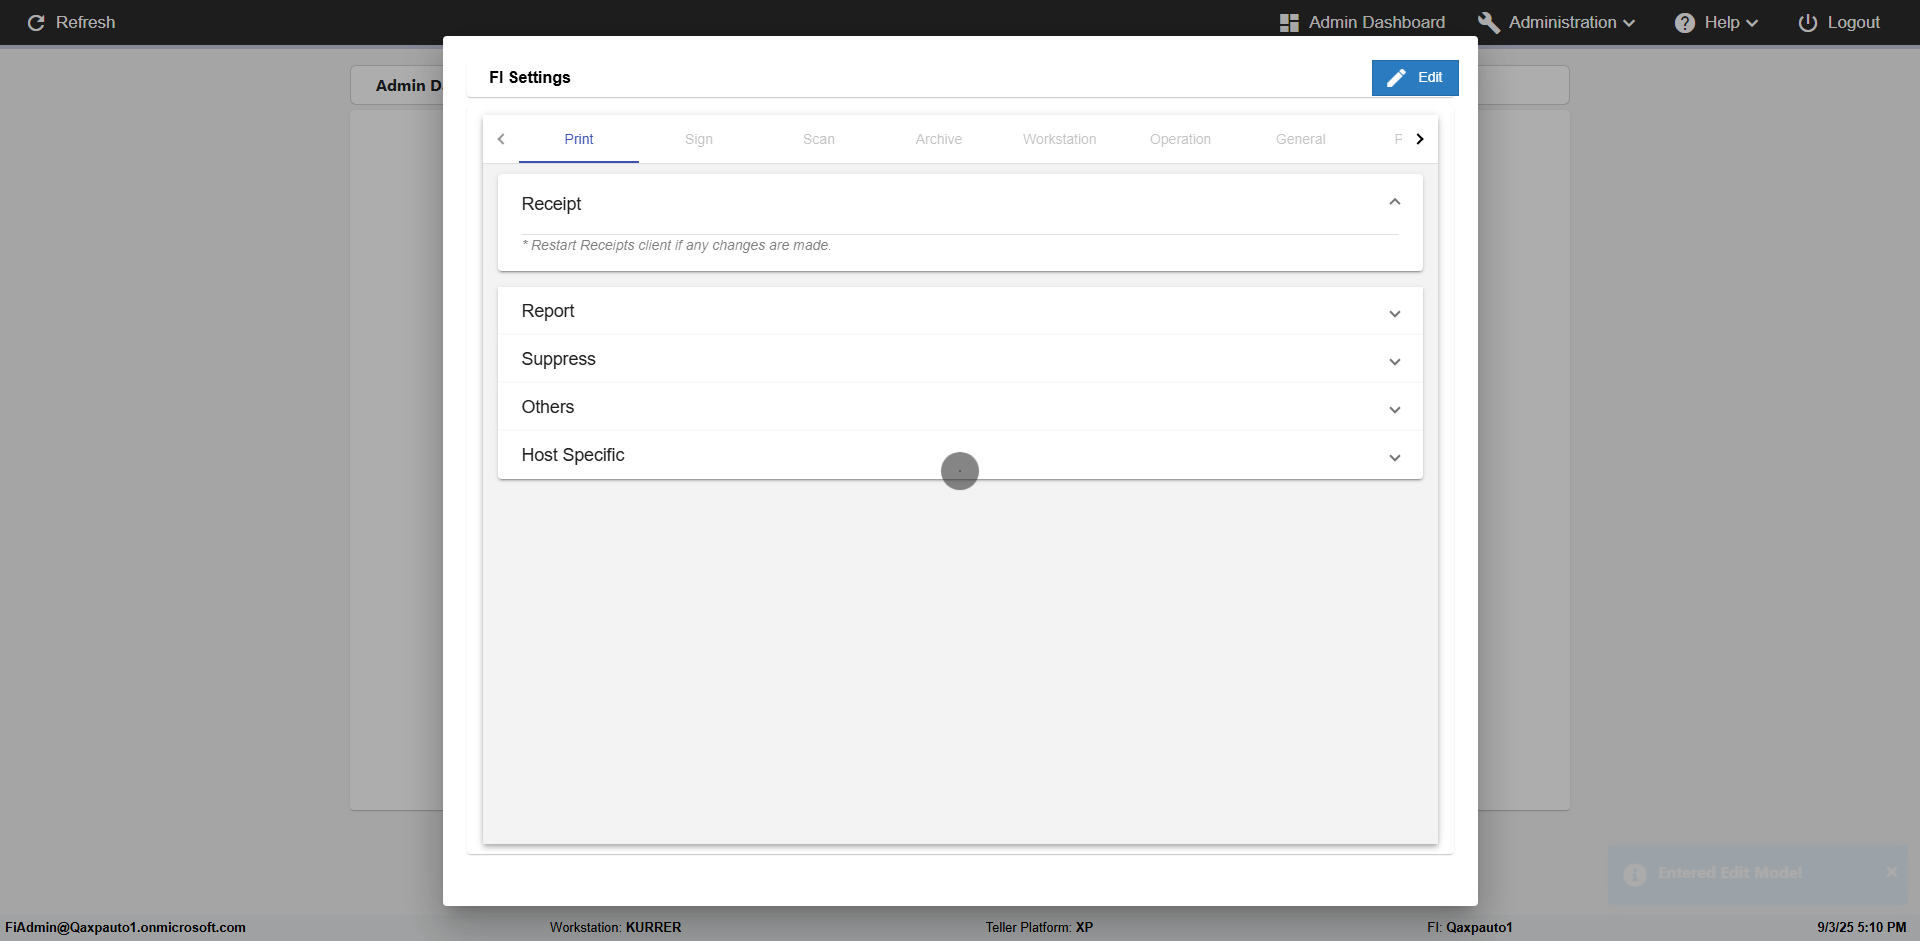Expand the Report section chevron
Viewport: 1920px width, 941px height.
[1395, 314]
